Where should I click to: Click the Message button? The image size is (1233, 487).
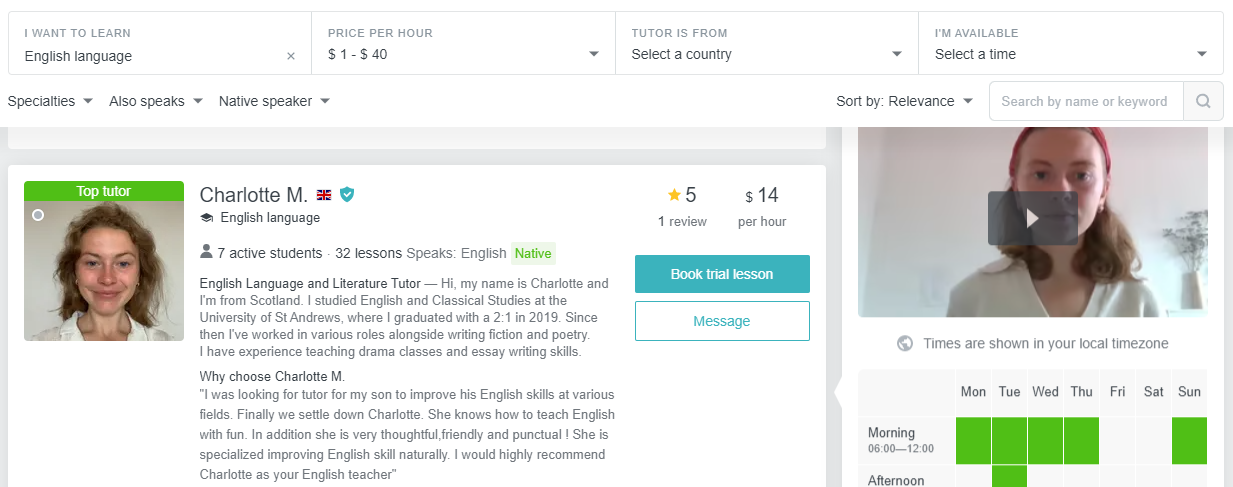722,321
